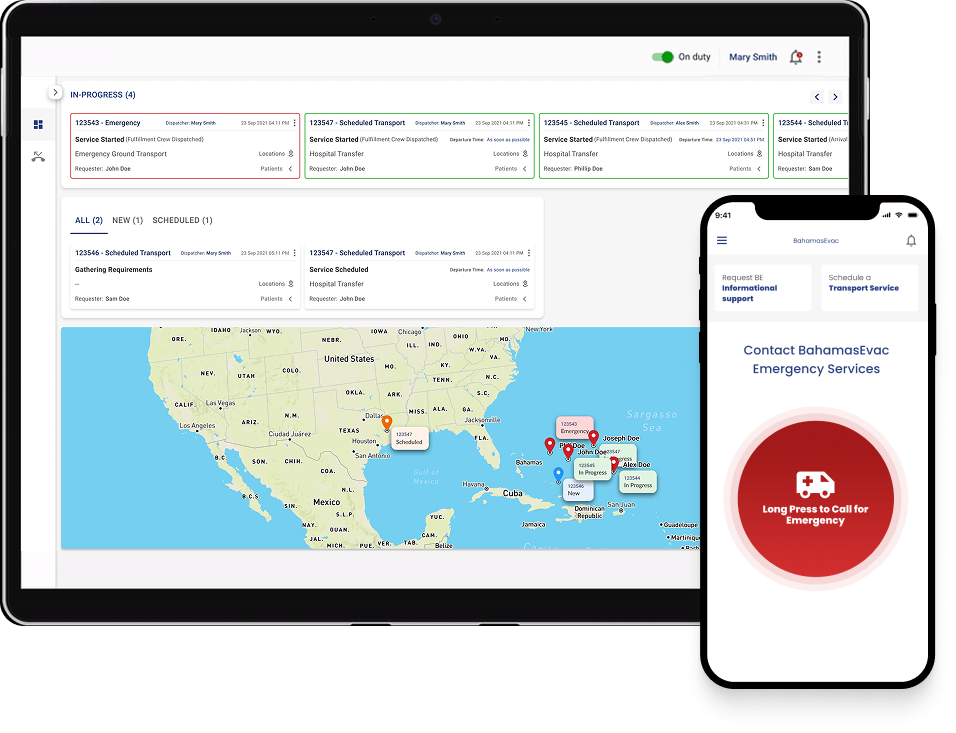Expand Patients on 123543 Emergency card

coord(277,168)
